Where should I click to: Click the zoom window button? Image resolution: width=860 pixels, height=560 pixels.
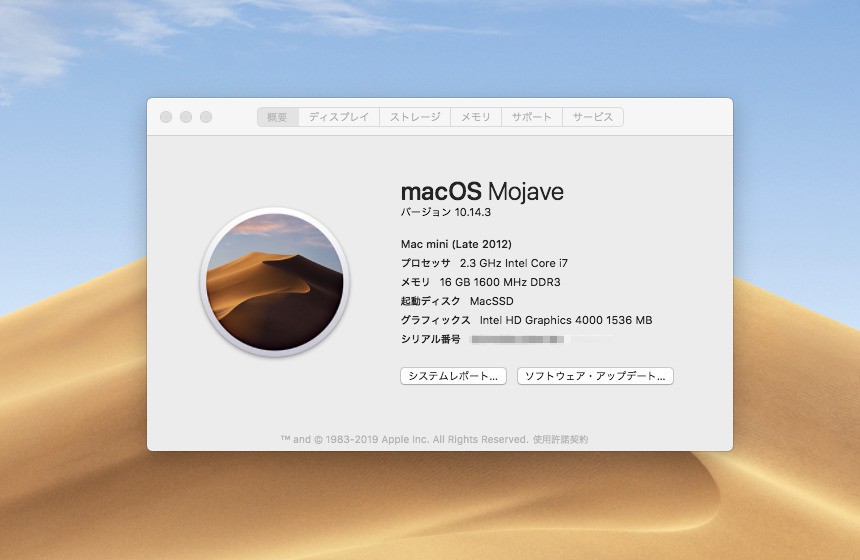tap(206, 117)
